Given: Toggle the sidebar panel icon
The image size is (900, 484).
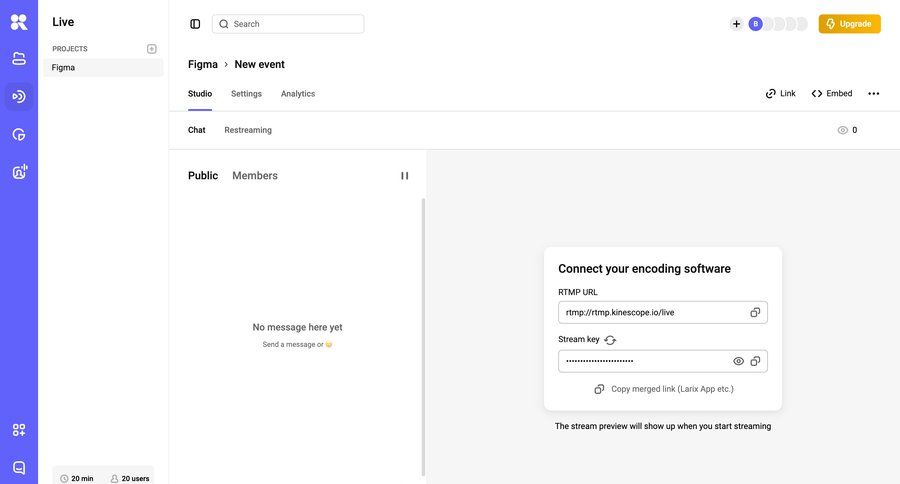Looking at the screenshot, I should [195, 24].
